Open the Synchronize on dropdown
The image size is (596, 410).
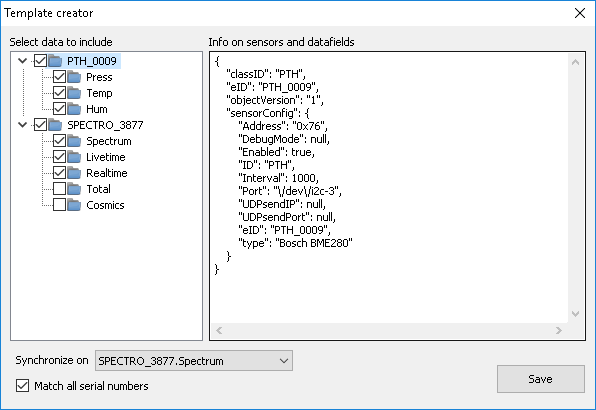coord(194,361)
